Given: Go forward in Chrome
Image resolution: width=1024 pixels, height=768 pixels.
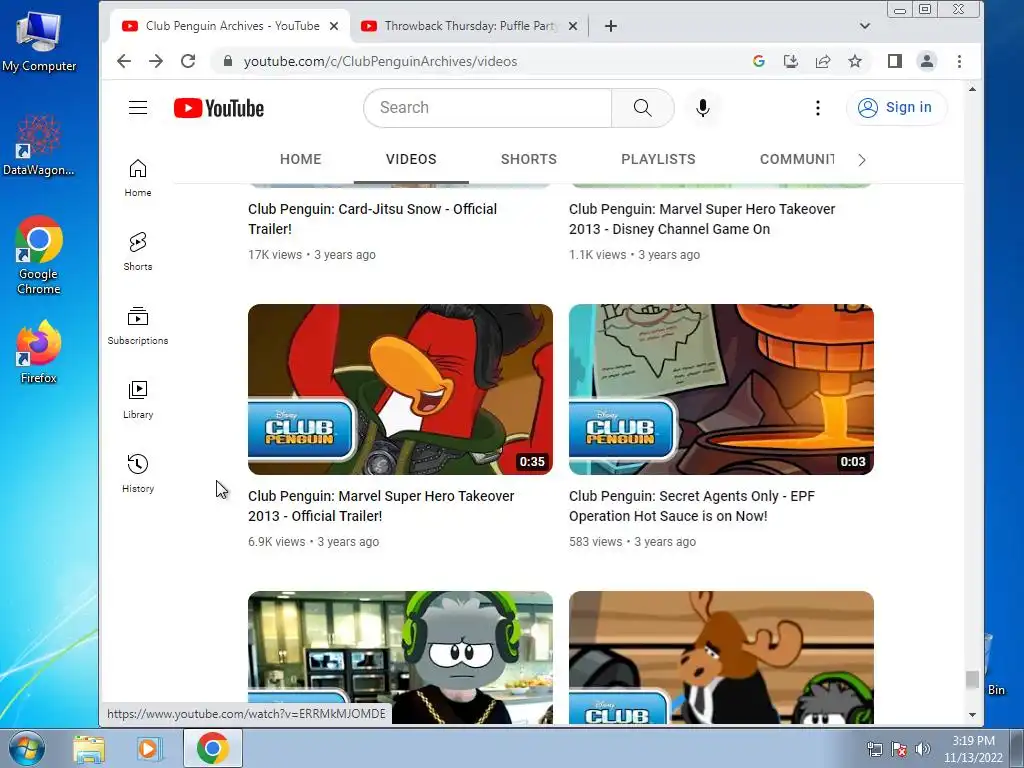Looking at the screenshot, I should pyautogui.click(x=155, y=61).
